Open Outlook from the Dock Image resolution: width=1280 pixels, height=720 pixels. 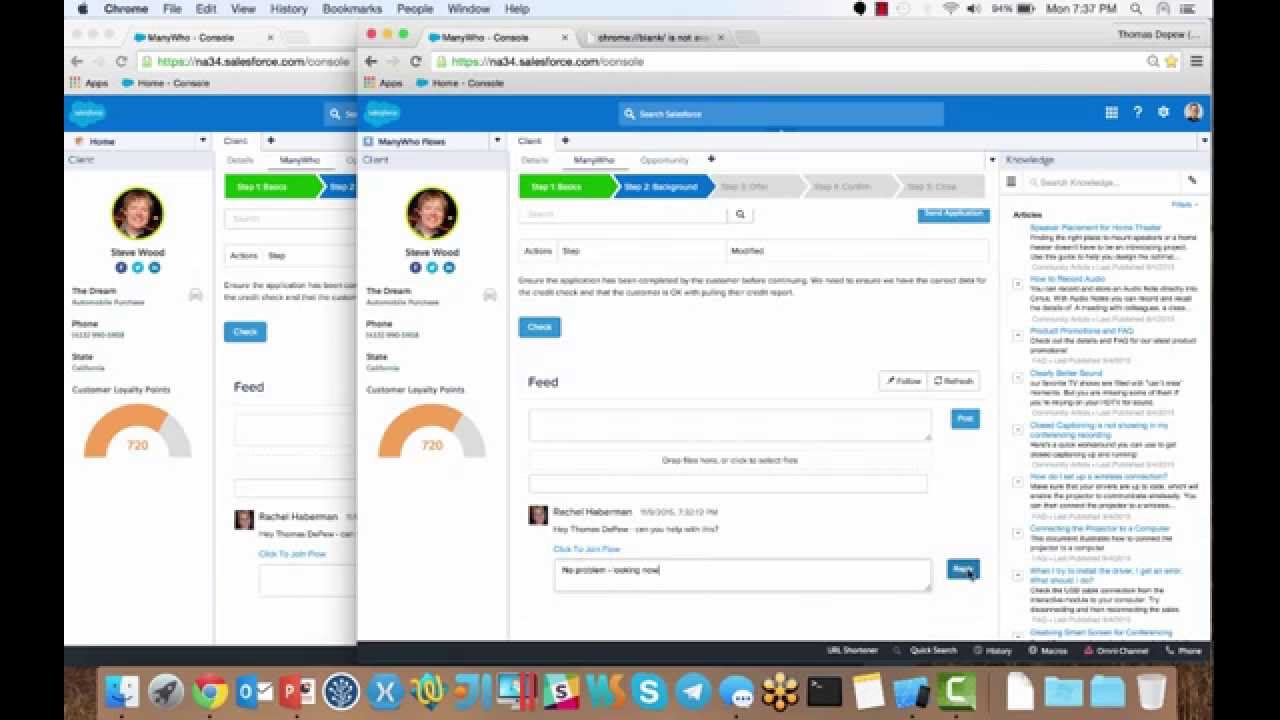click(x=254, y=692)
